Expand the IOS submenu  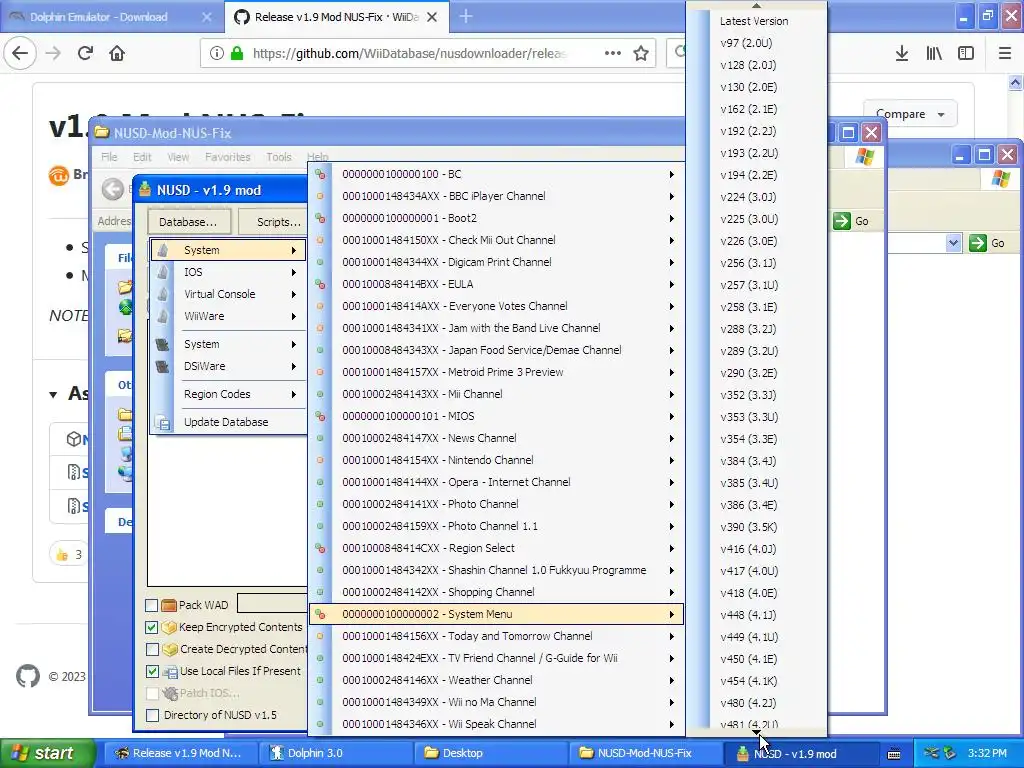228,272
